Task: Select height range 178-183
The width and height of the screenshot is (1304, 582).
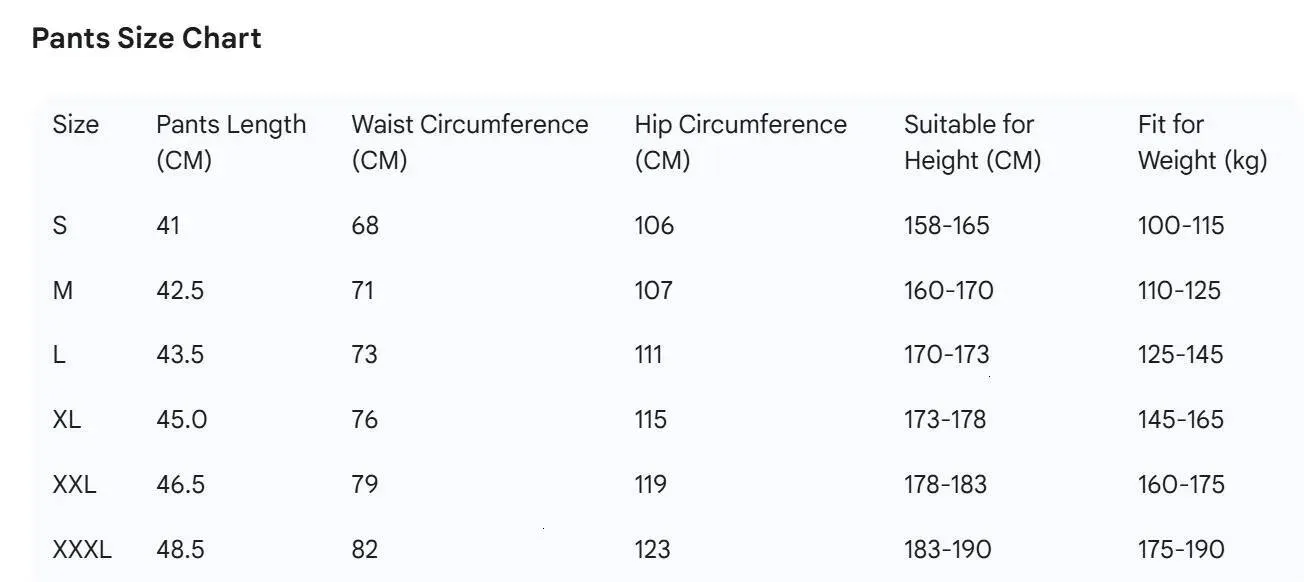Action: [x=945, y=485]
